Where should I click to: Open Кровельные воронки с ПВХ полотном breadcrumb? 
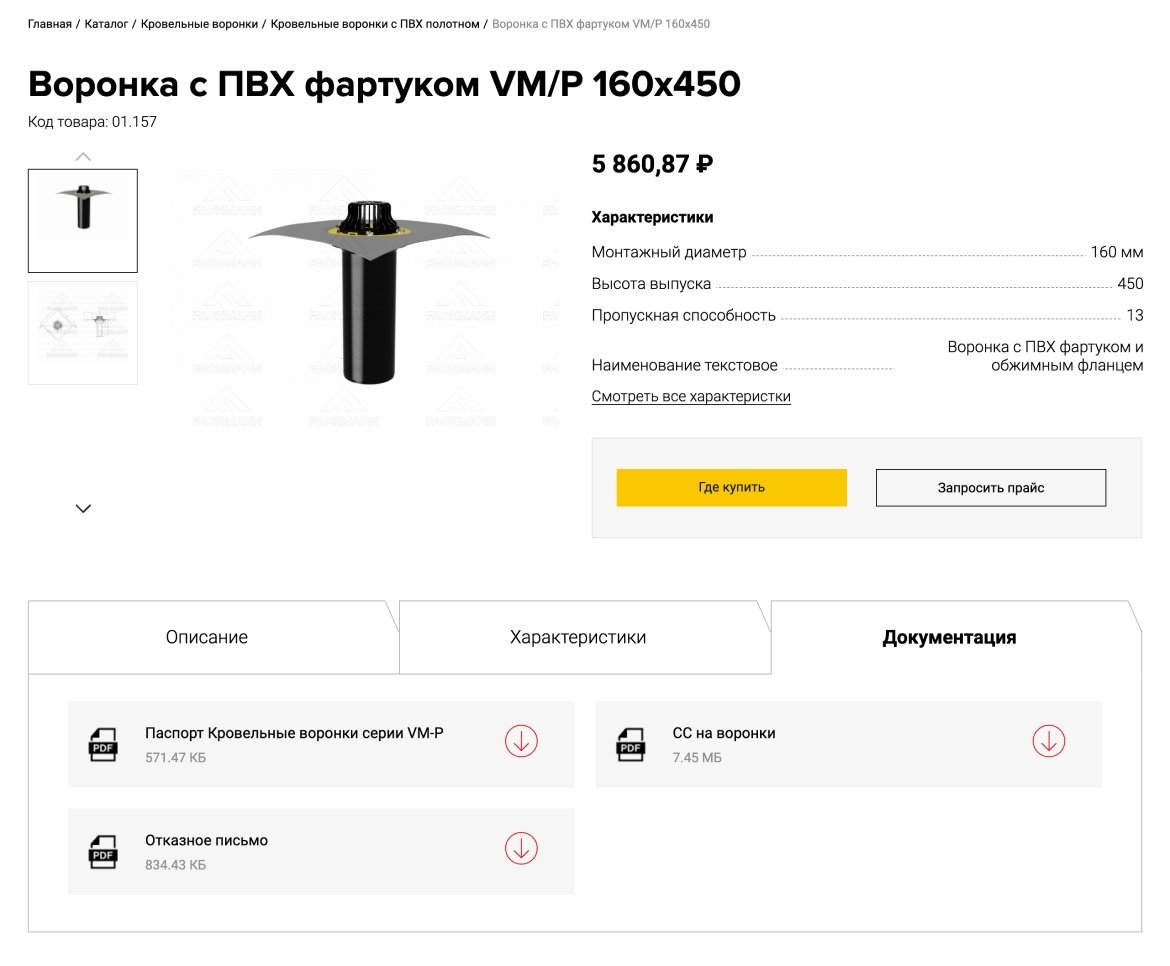[375, 23]
